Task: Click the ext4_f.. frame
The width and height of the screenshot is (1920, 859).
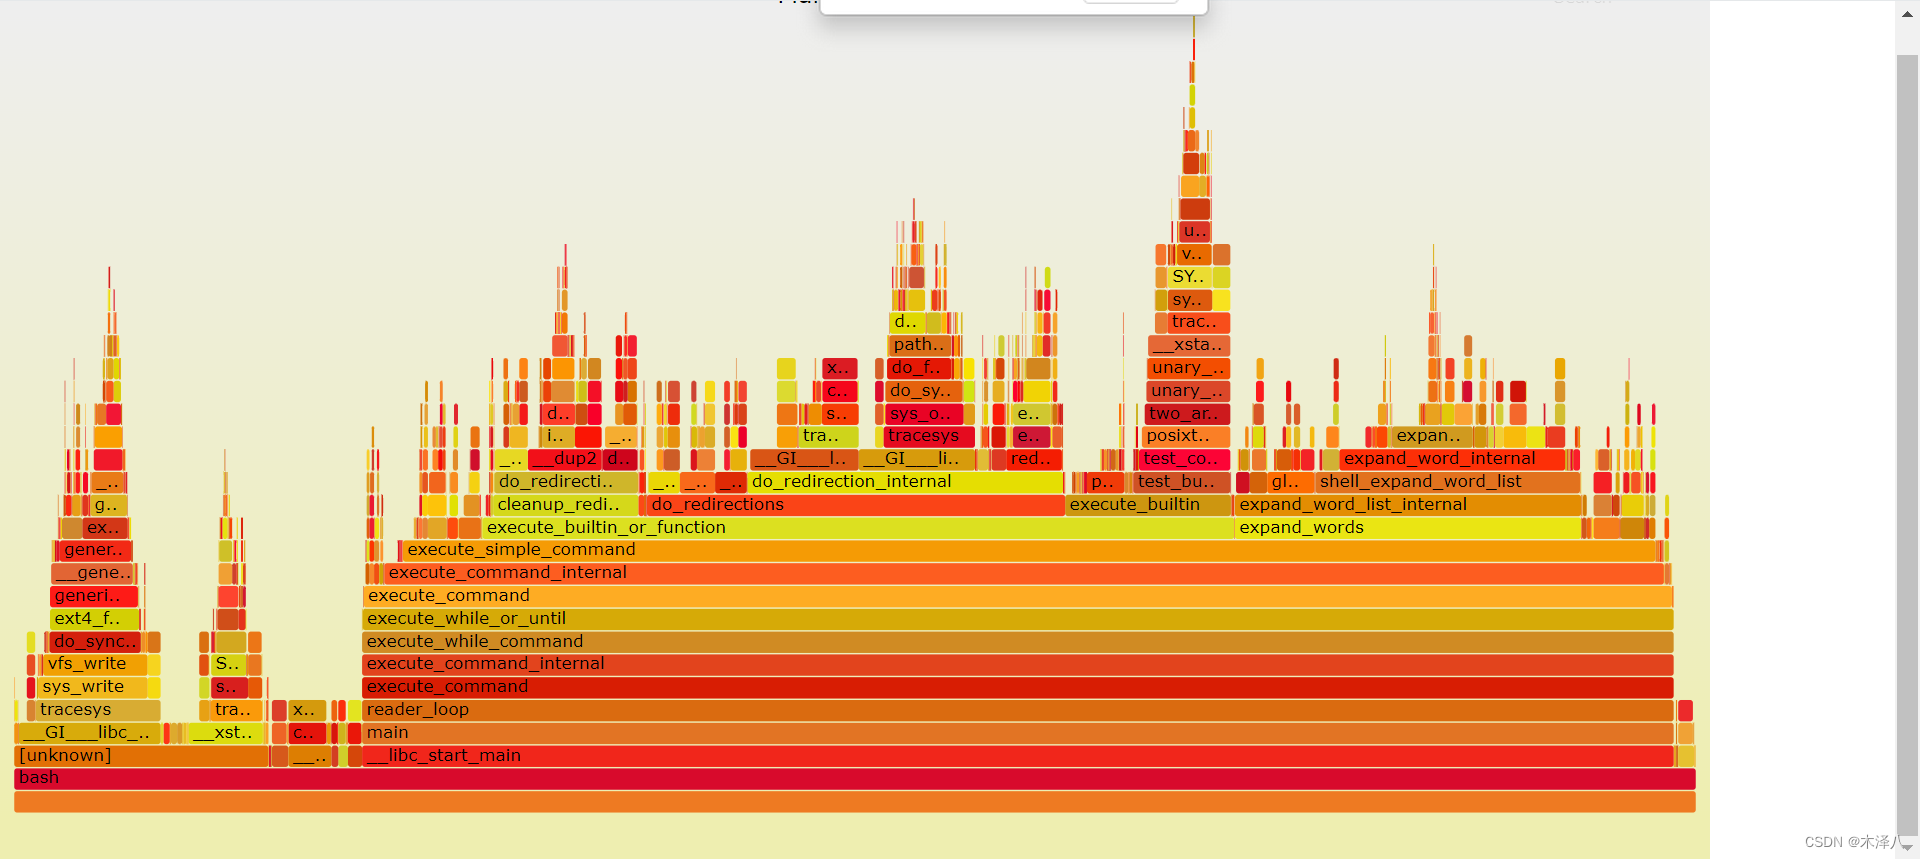Action: tap(95, 618)
